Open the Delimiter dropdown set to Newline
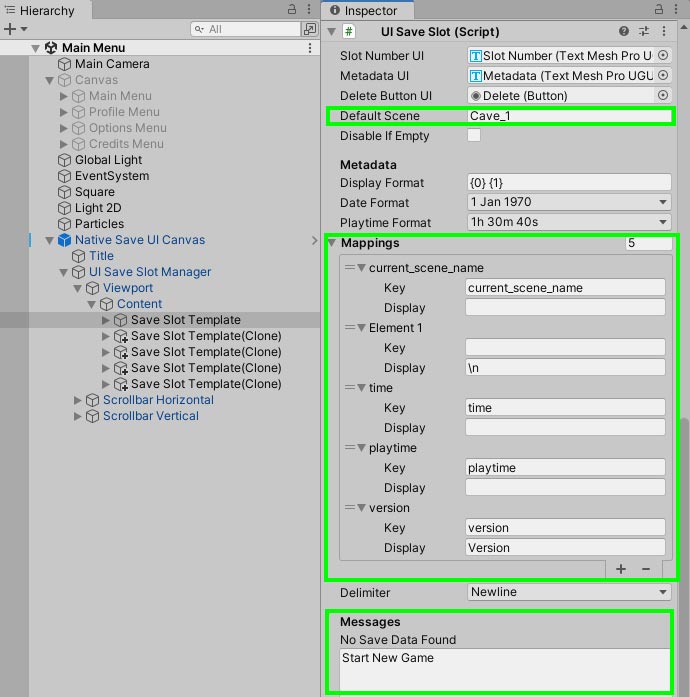Image resolution: width=690 pixels, height=697 pixels. (569, 592)
